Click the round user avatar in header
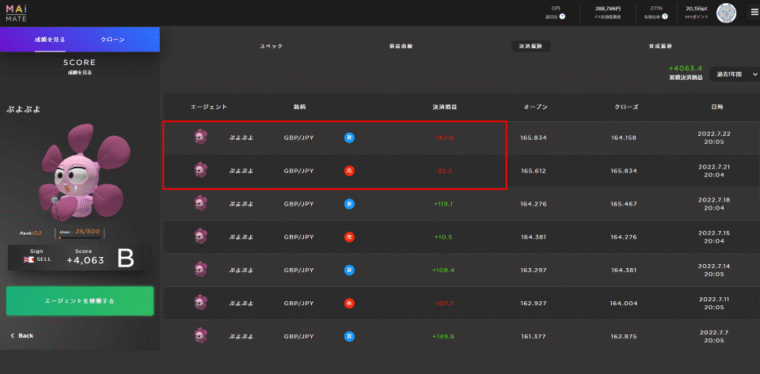760x374 pixels. coord(726,13)
